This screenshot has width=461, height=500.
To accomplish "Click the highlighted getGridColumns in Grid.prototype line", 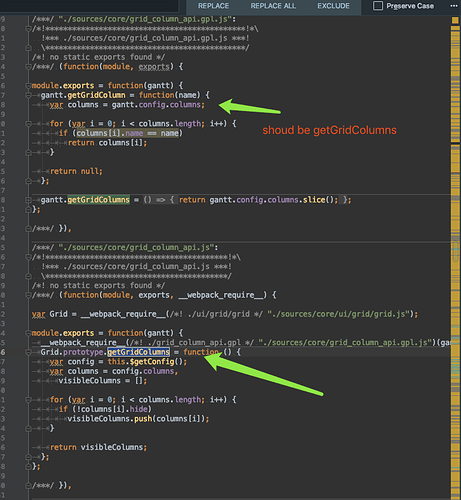I will (x=138, y=352).
